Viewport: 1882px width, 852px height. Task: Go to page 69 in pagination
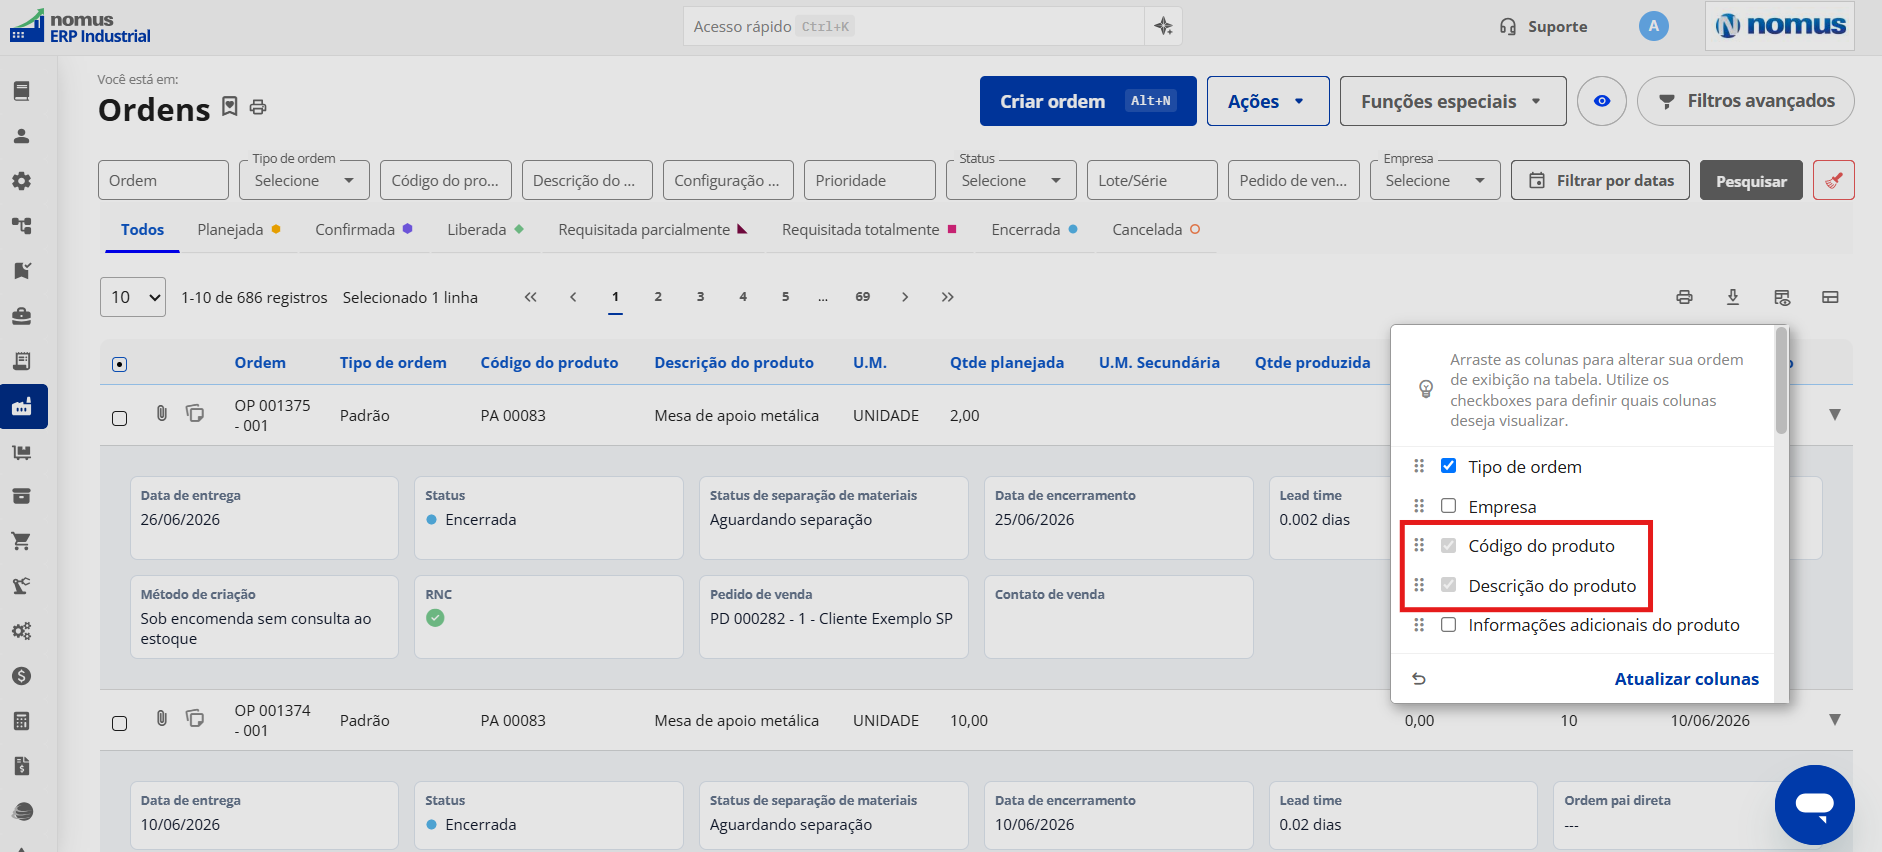(x=863, y=297)
